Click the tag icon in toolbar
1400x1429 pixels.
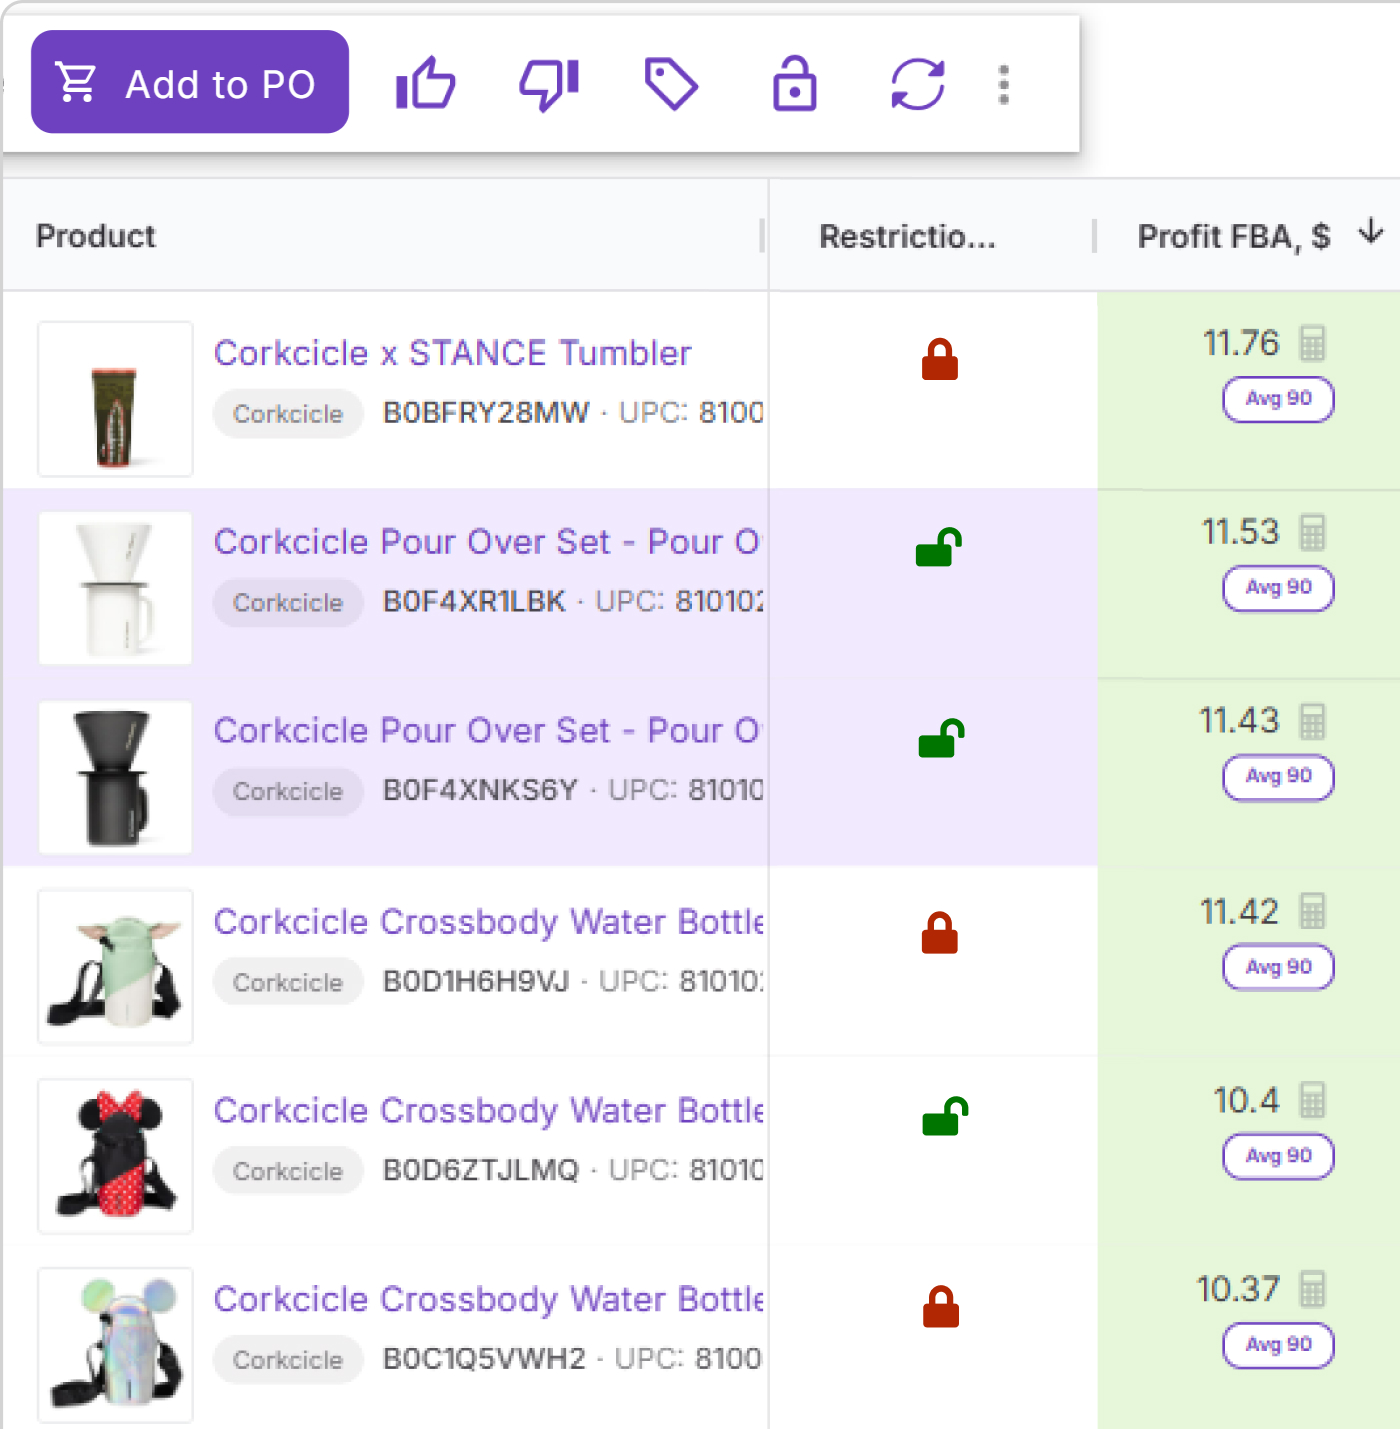[671, 83]
